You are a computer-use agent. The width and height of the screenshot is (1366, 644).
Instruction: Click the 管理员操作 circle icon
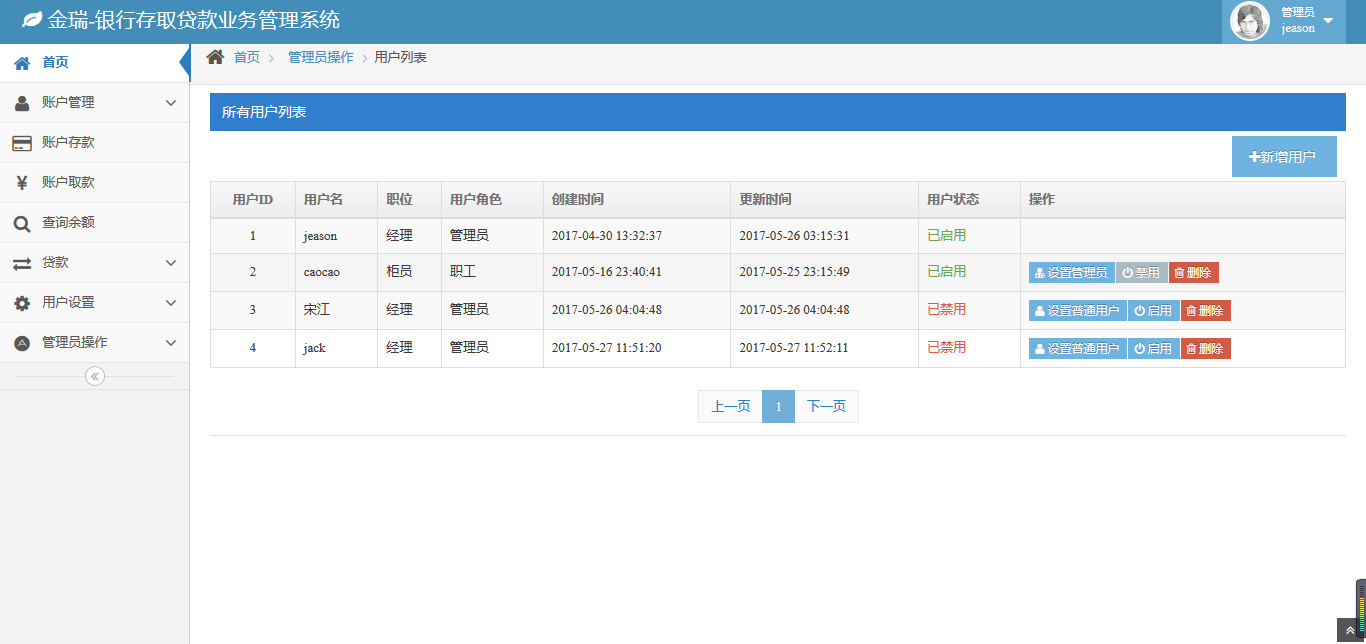[22, 343]
